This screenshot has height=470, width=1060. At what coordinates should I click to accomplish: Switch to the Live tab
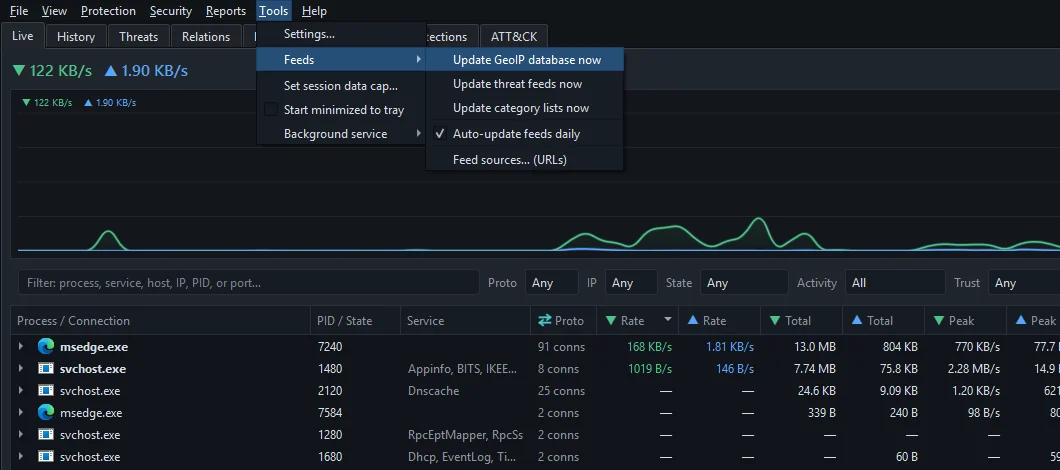(22, 36)
